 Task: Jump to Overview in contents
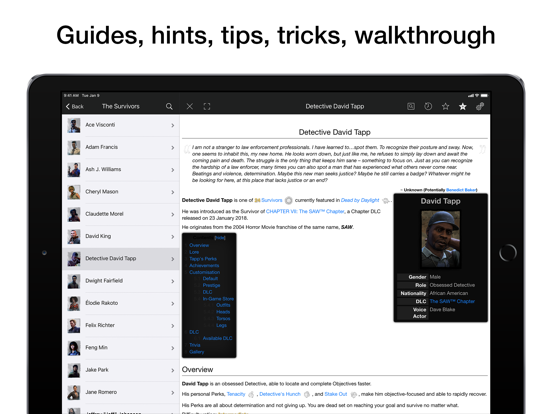click(x=199, y=245)
